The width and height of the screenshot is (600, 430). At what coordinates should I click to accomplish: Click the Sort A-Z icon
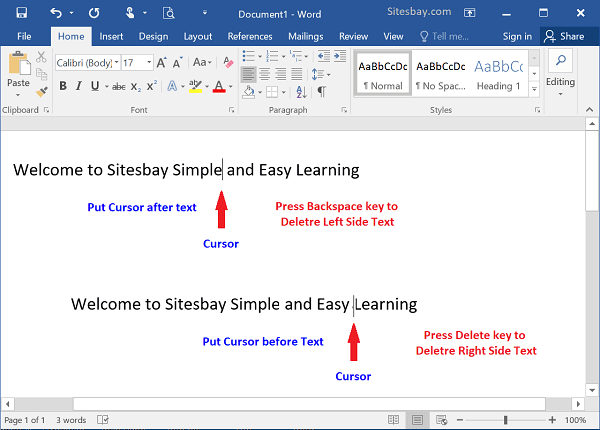pos(301,92)
